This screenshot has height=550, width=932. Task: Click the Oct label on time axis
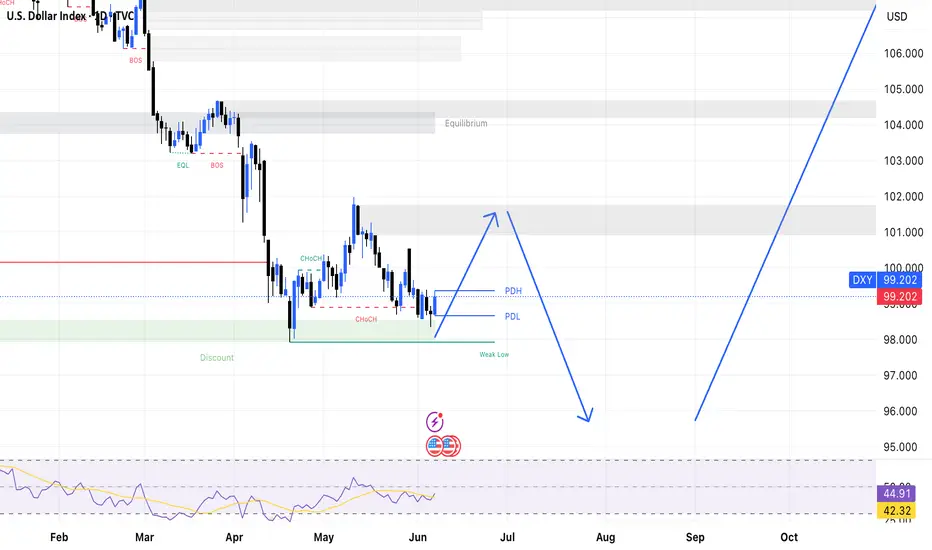(789, 537)
